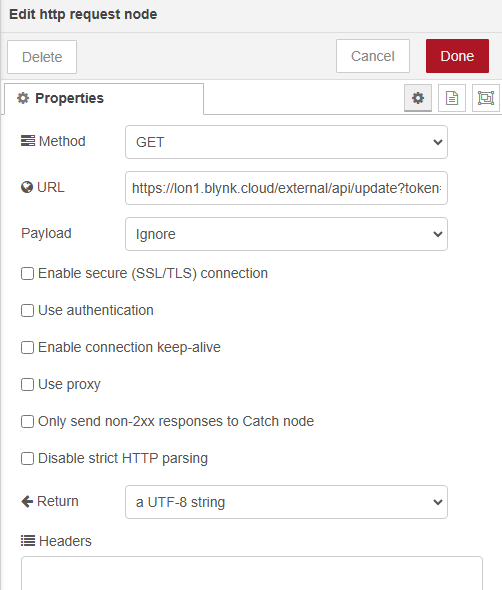This screenshot has width=502, height=590.
Task: Enable secure (SSL/TLS) connection checkbox
Action: click(x=27, y=274)
